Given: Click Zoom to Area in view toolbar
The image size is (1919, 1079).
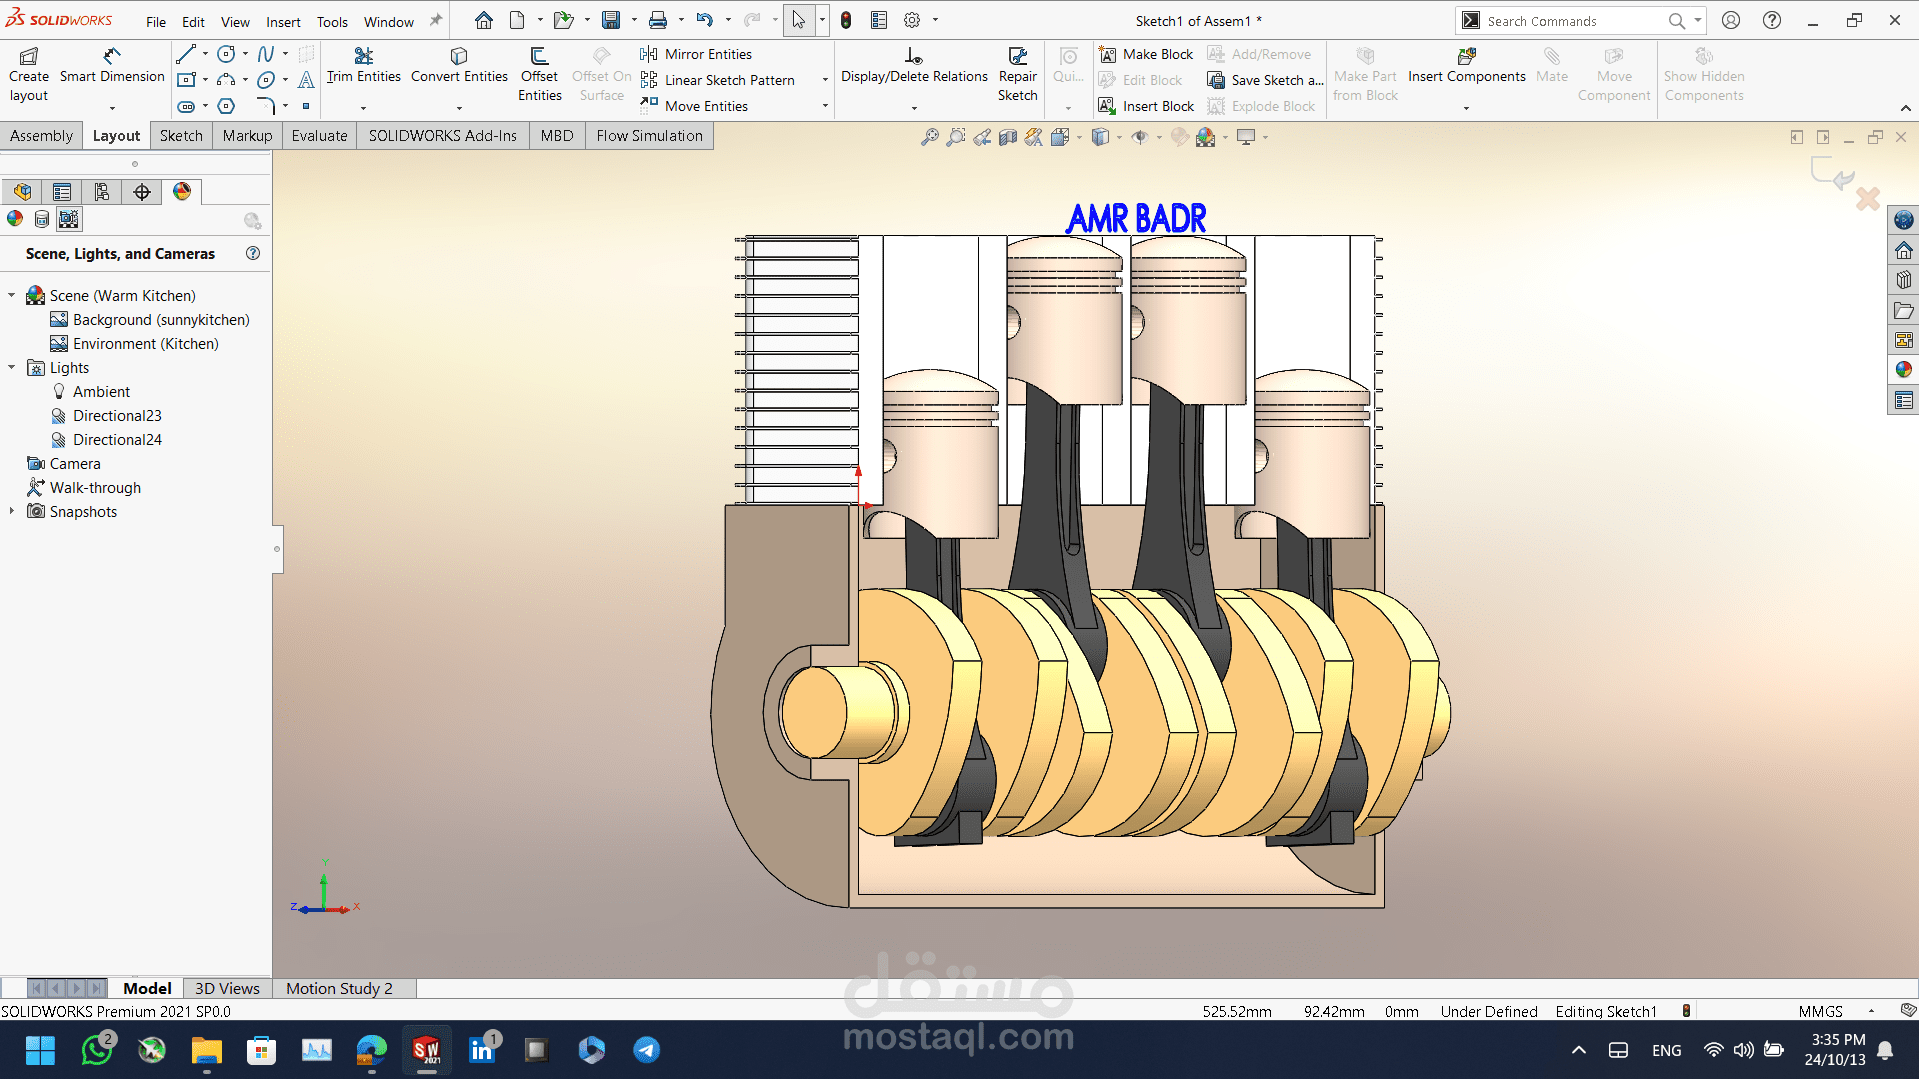Looking at the screenshot, I should 956,137.
